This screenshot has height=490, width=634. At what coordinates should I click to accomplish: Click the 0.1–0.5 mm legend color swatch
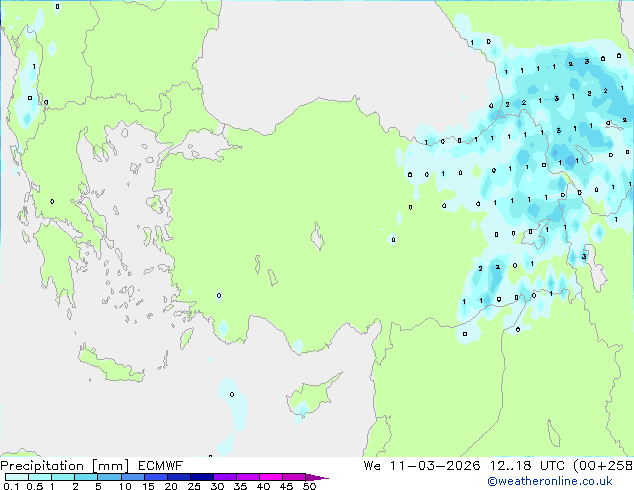[17, 477]
